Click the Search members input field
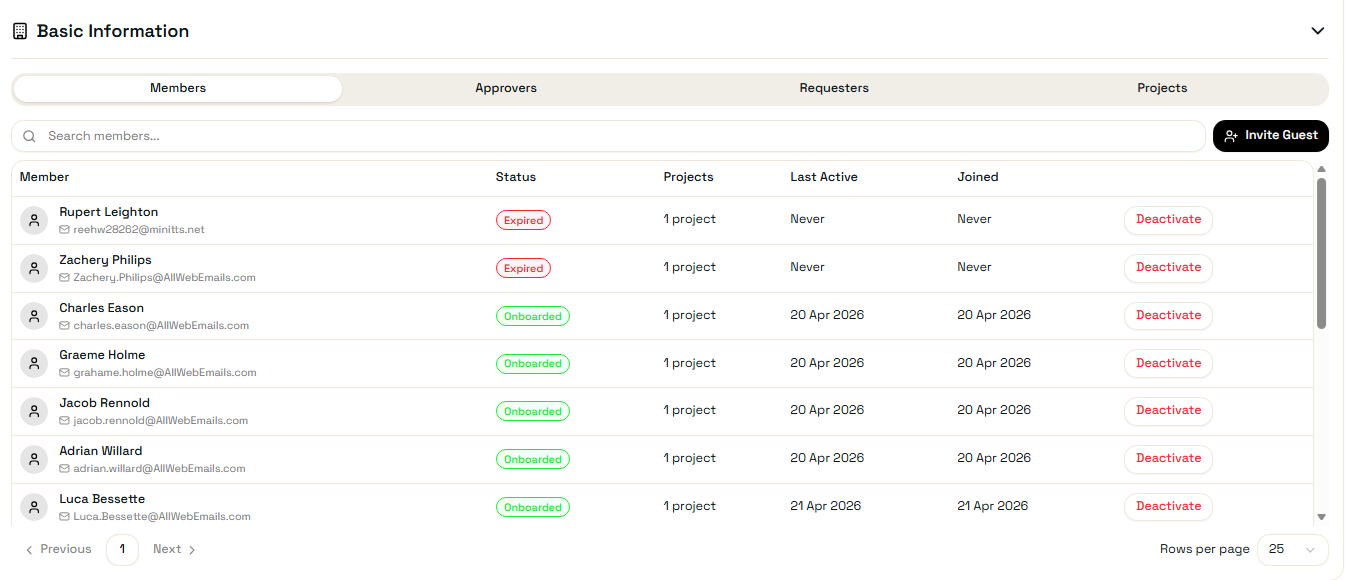The height and width of the screenshot is (580, 1349). coord(608,136)
